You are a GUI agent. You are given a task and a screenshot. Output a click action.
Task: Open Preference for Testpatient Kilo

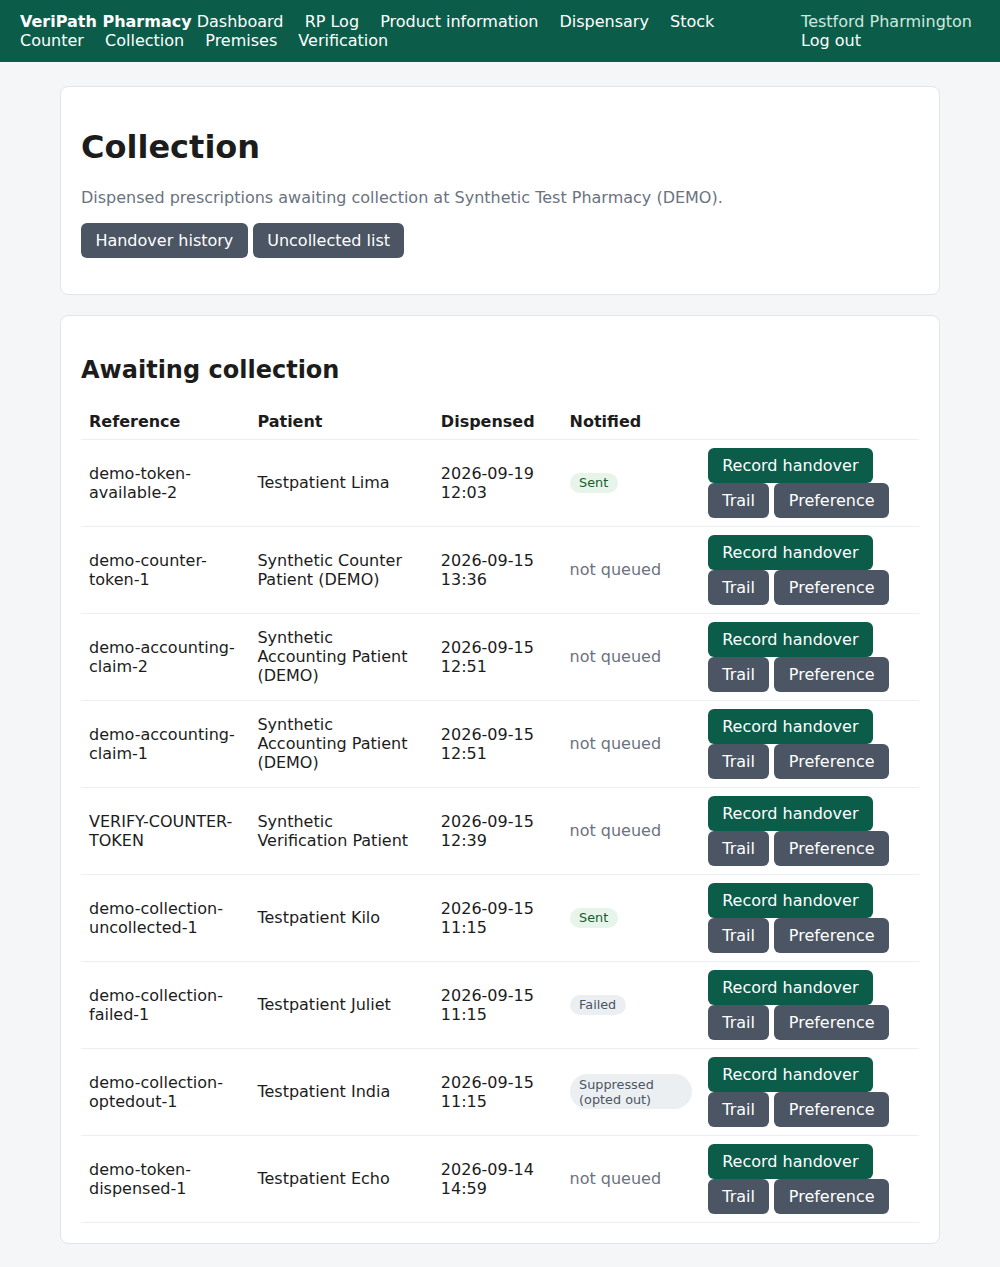(831, 935)
